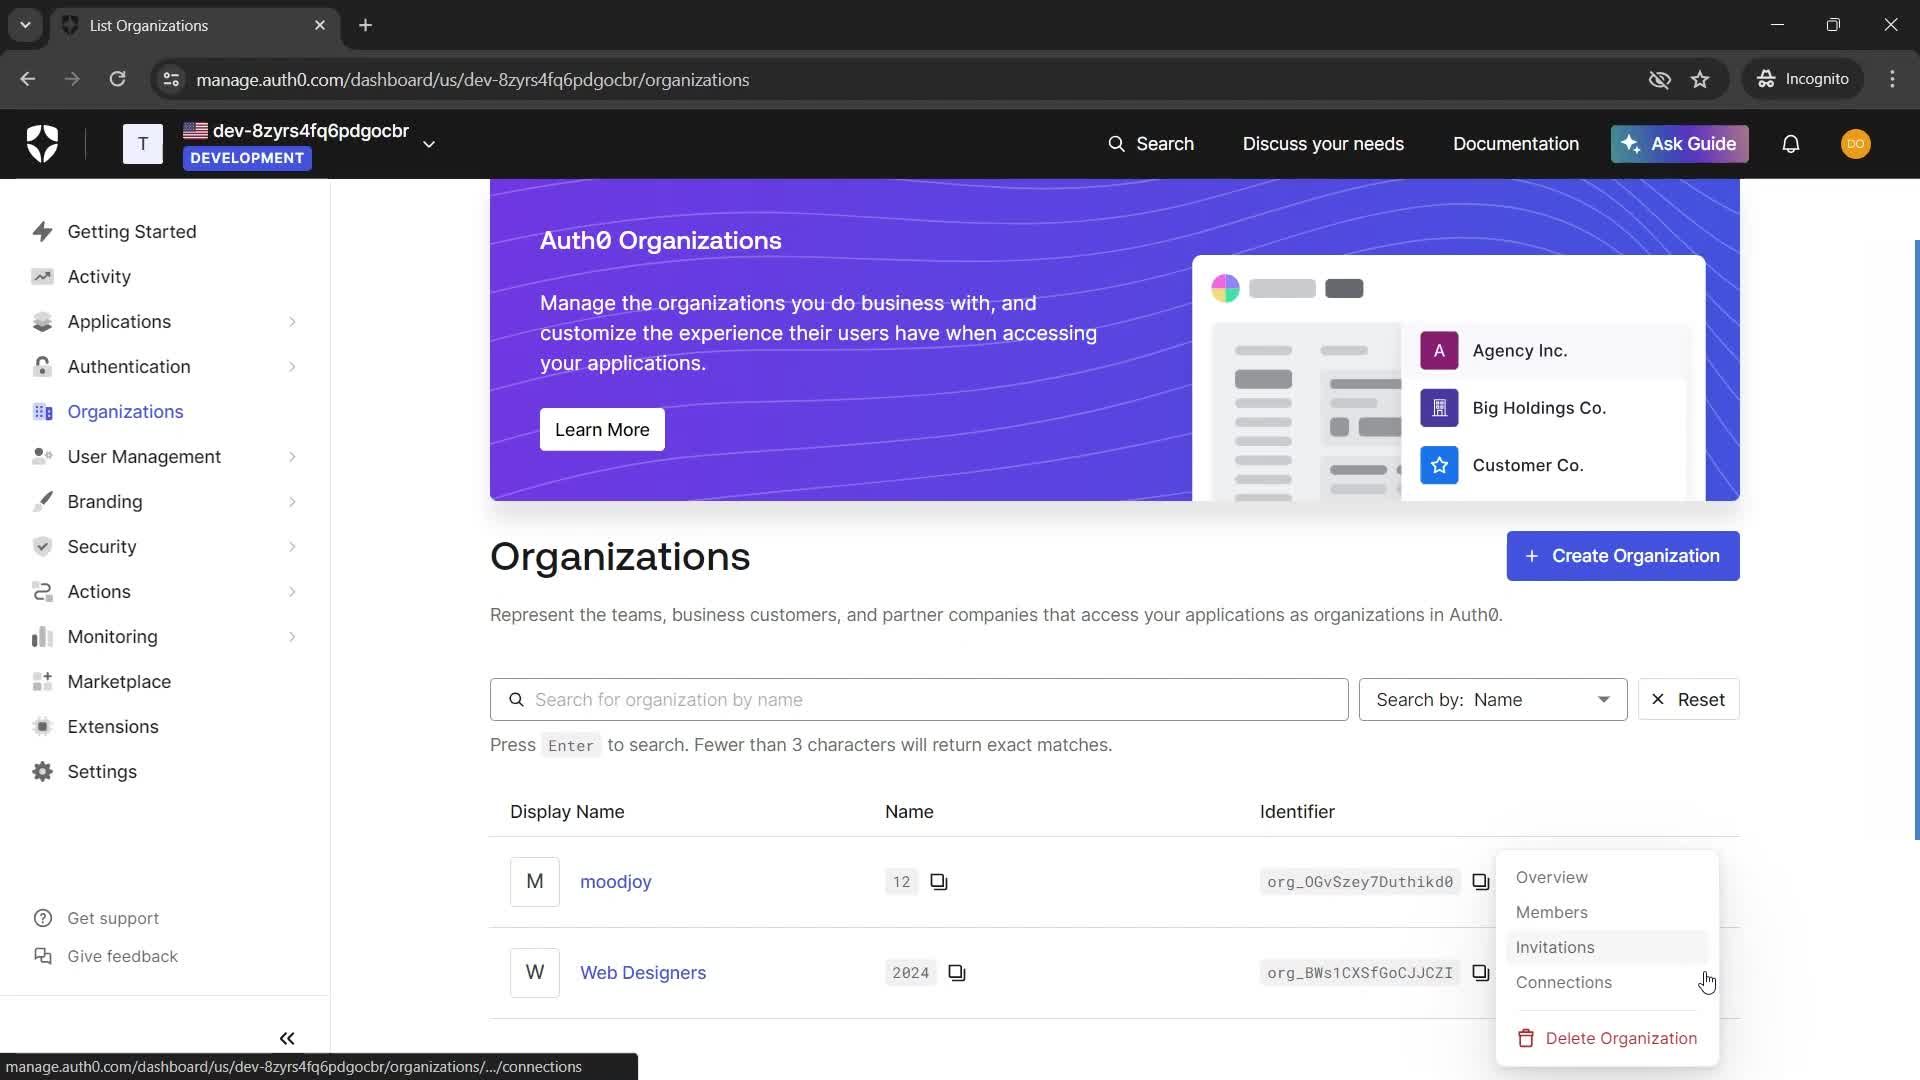Open the tab search dropdown arrow
Image resolution: width=1920 pixels, height=1080 pixels.
click(25, 25)
